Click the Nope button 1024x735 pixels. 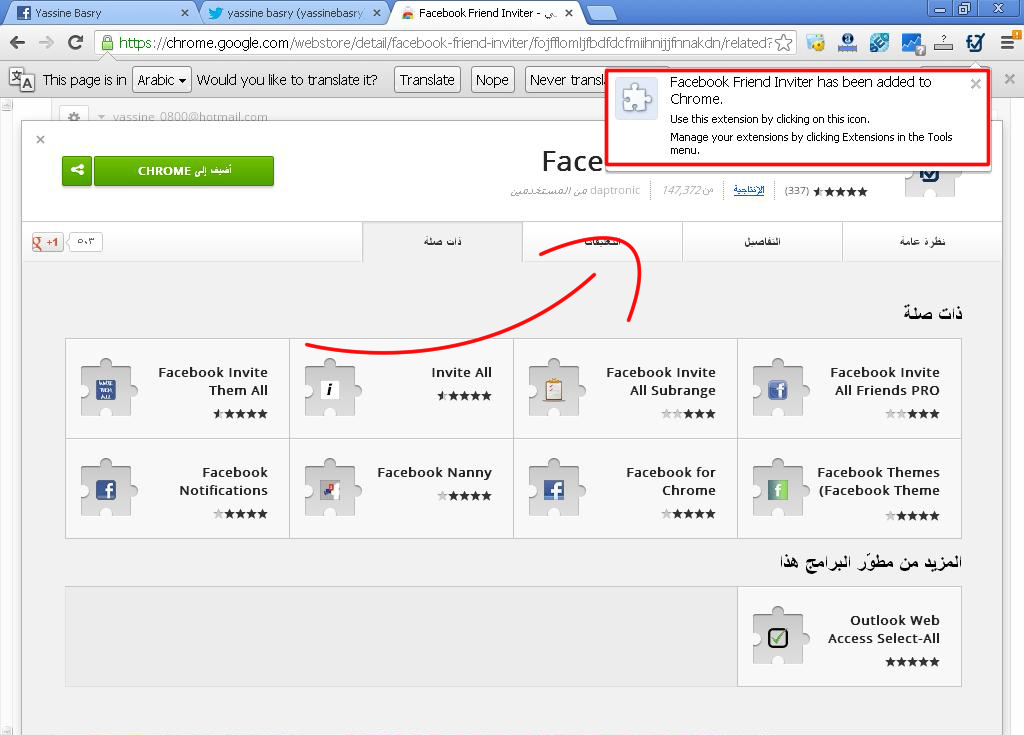(x=492, y=80)
